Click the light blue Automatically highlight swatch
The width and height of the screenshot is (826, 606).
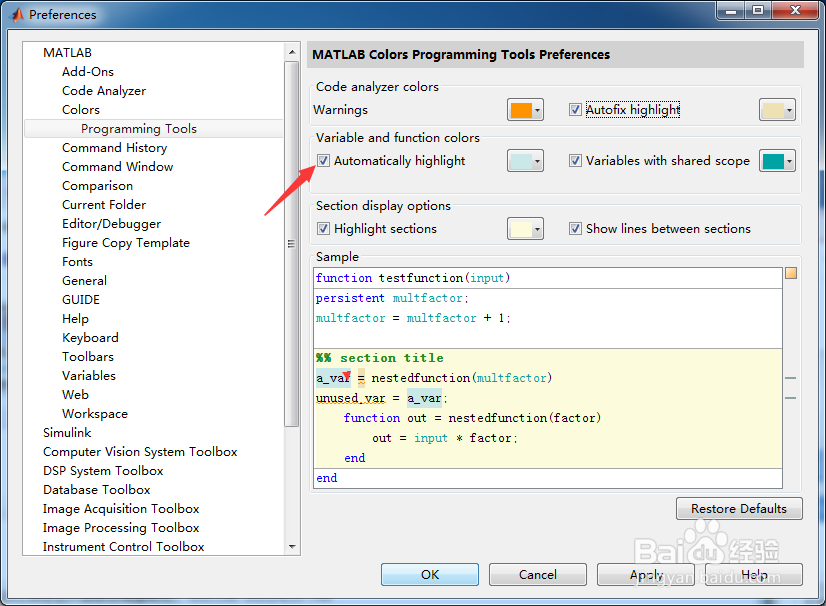pos(521,161)
